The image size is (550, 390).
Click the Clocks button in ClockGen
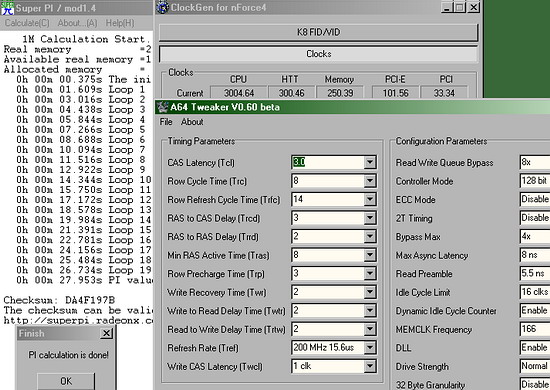(318, 54)
